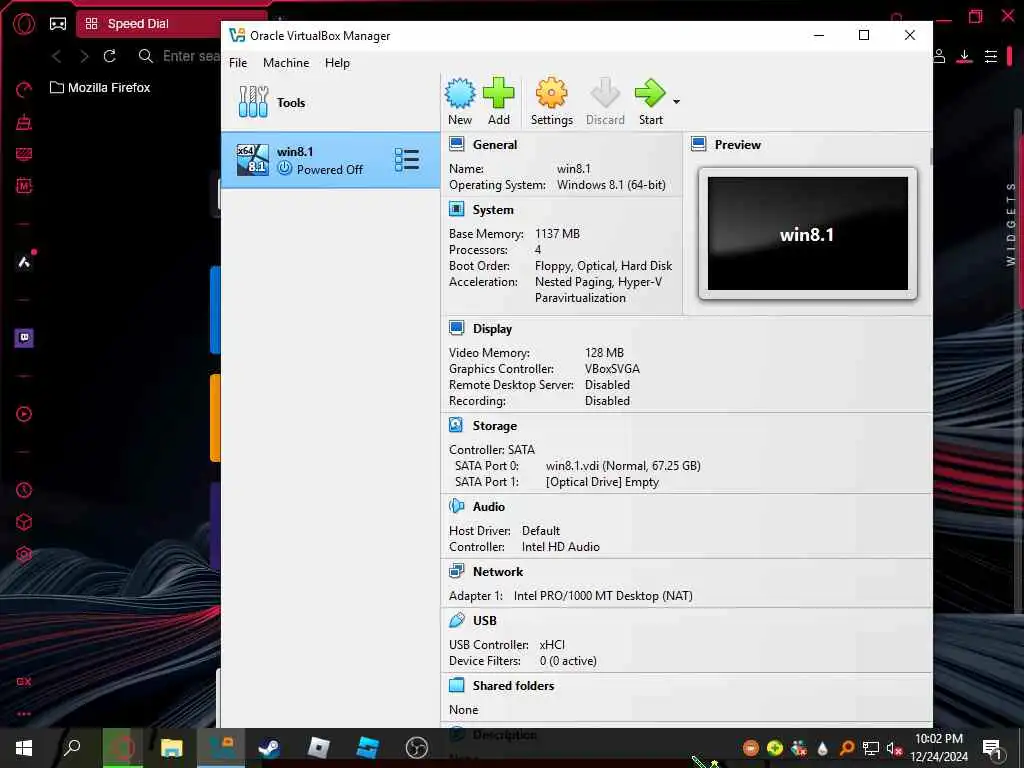Click the Display section header
Image resolution: width=1024 pixels, height=768 pixels.
492,328
